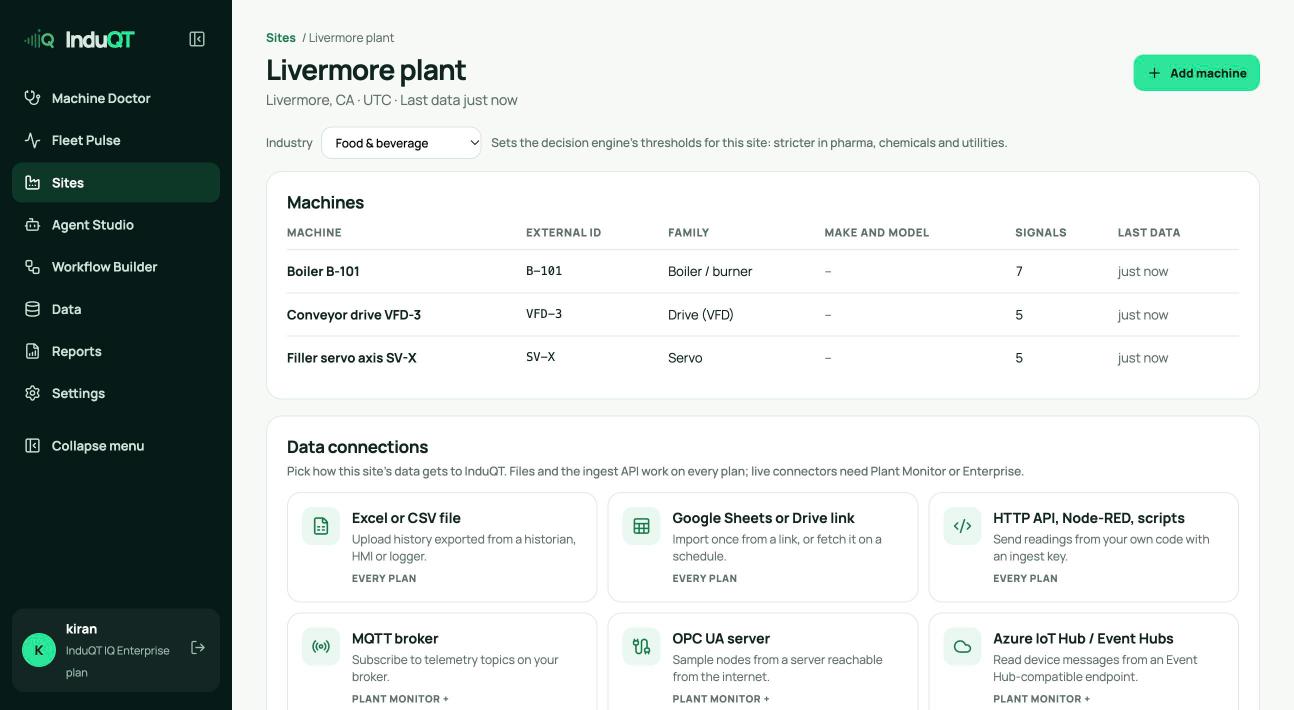This screenshot has width=1294, height=710.
Task: Click the Settings gear icon
Action: [x=32, y=393]
